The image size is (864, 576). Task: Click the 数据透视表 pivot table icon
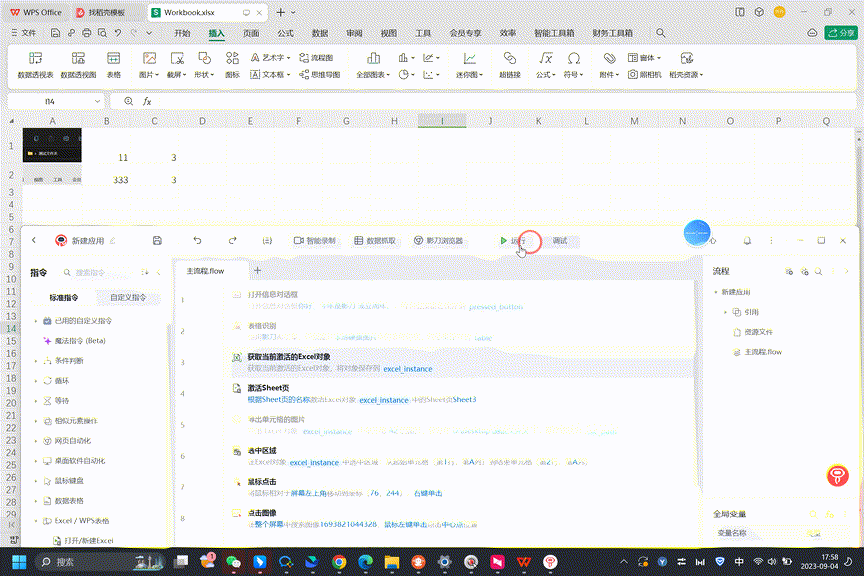tap(35, 59)
